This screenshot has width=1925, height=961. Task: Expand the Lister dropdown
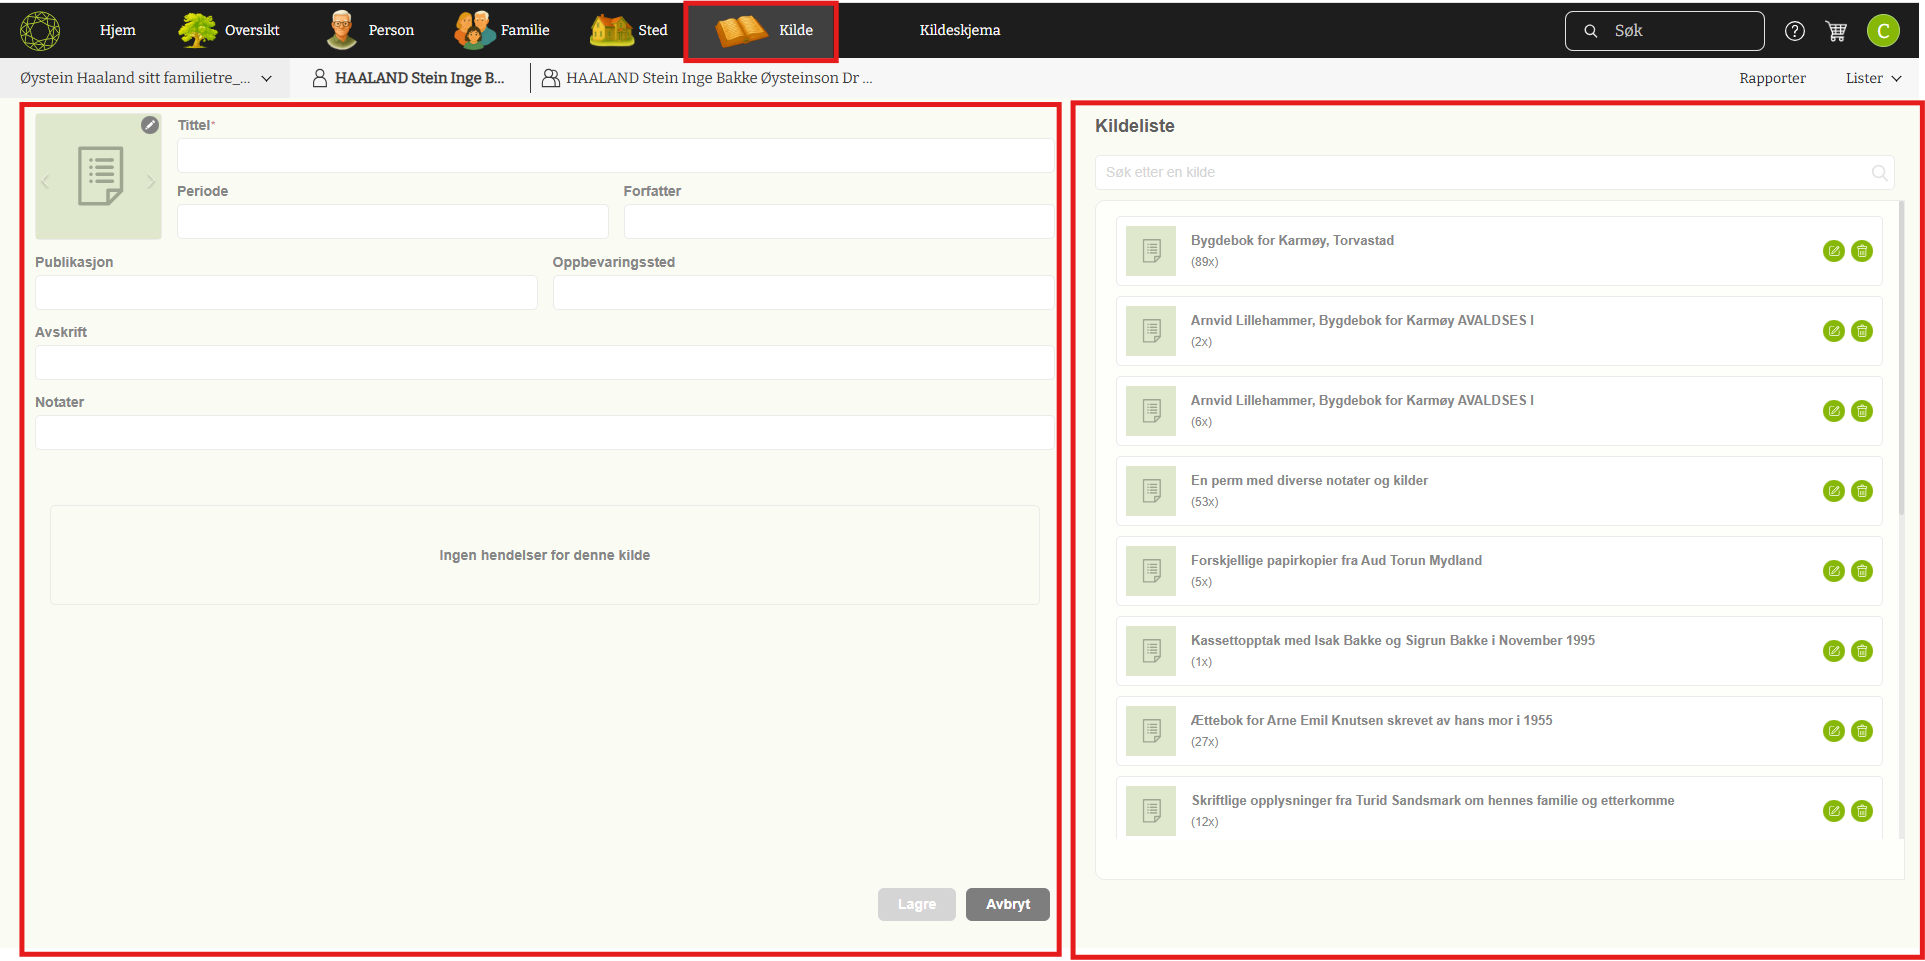(1873, 78)
